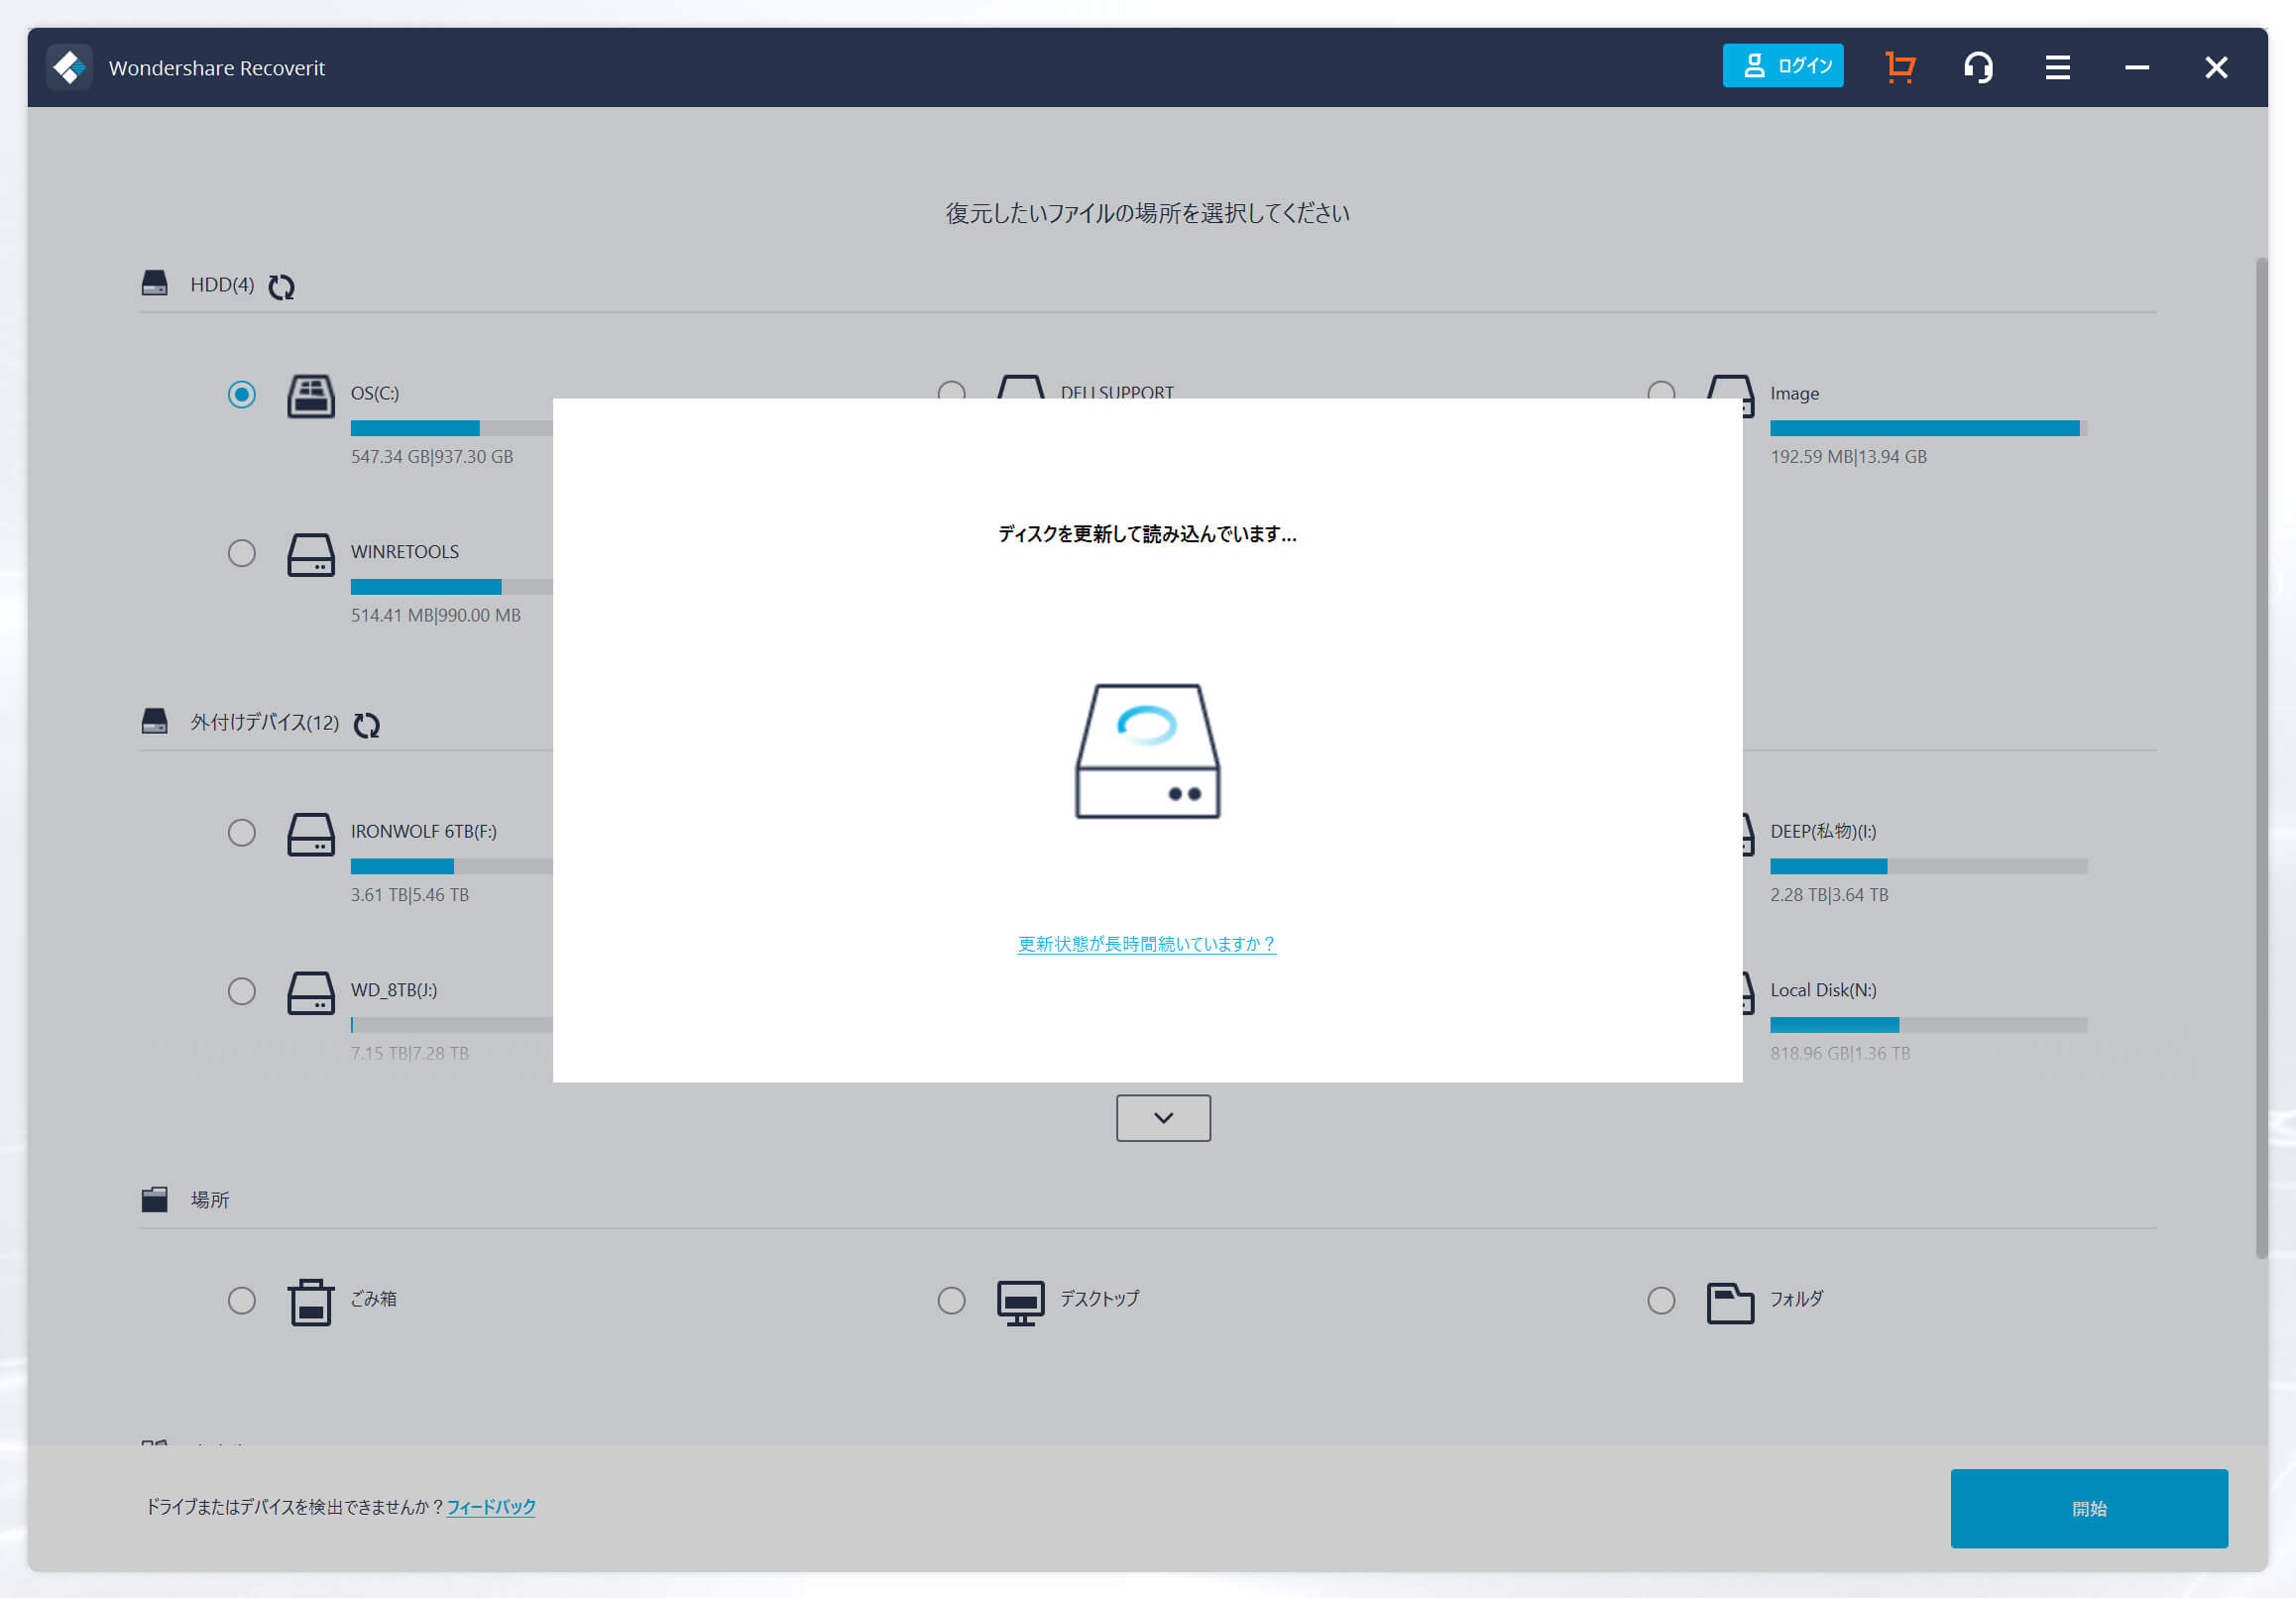The height and width of the screenshot is (1598, 2296).
Task: Click the 外付けデバイス section device icon
Action: click(154, 721)
